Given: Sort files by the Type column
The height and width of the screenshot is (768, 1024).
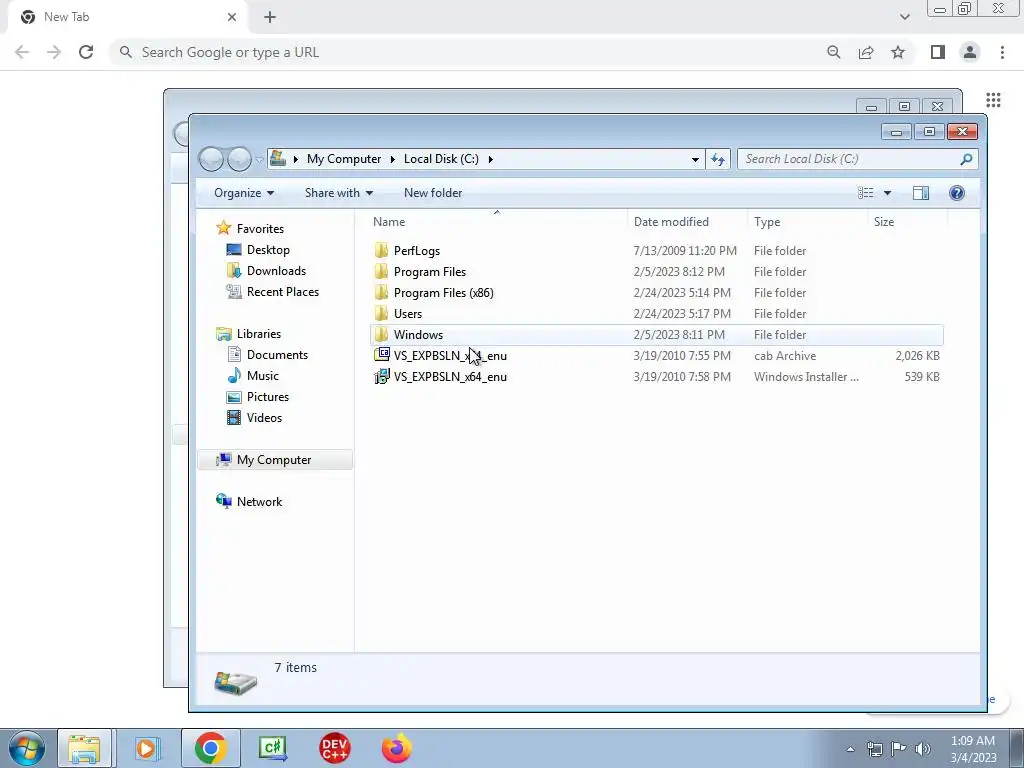Looking at the screenshot, I should (x=808, y=221).
